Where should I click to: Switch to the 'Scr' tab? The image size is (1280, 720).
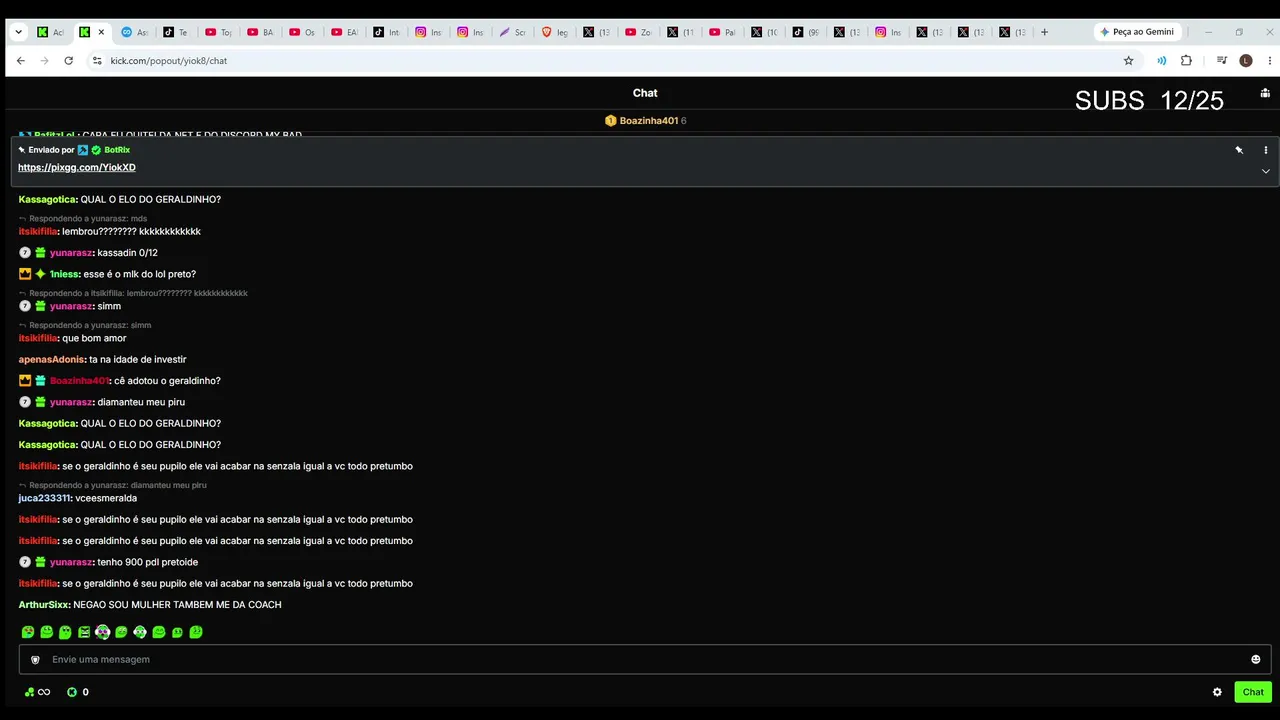coord(513,32)
